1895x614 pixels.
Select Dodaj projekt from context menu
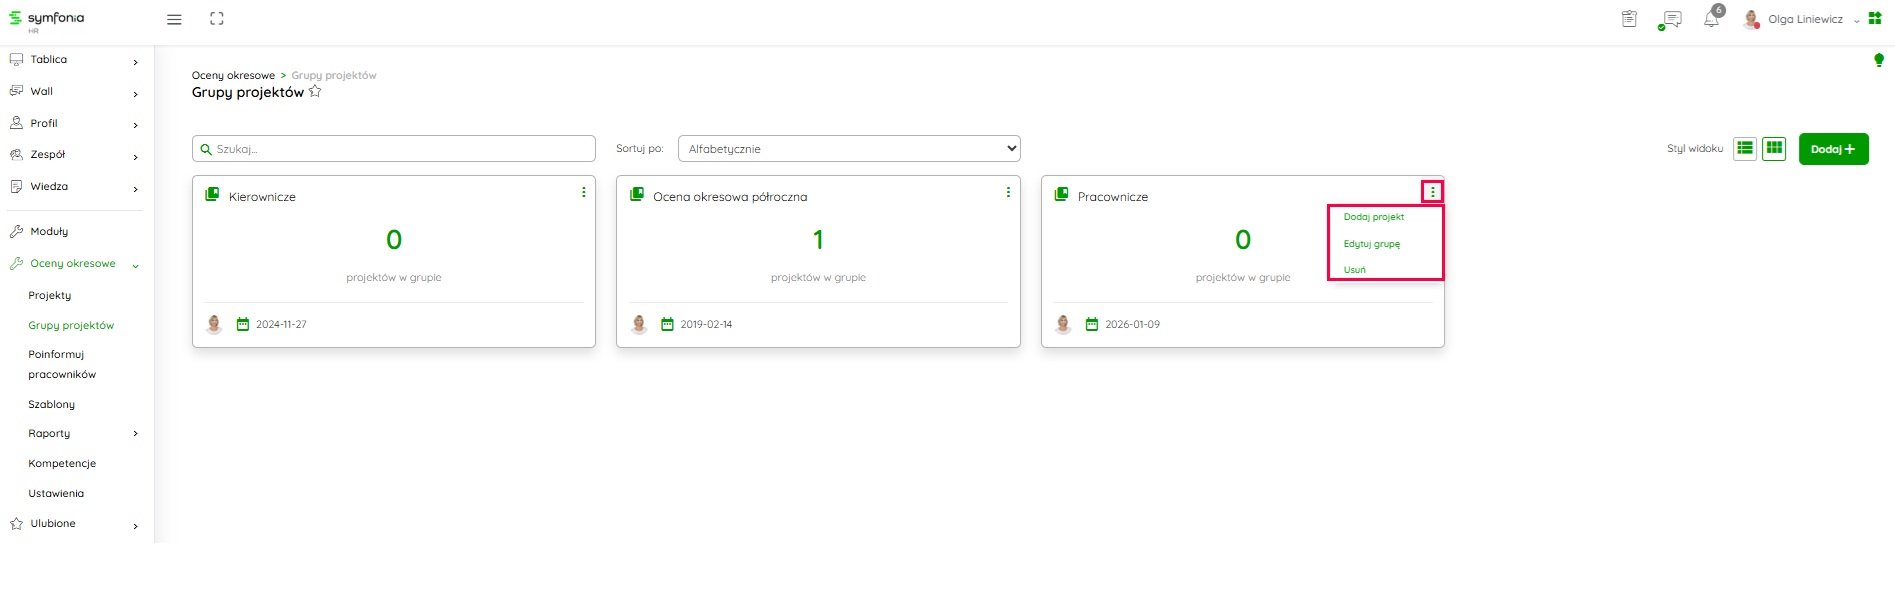[1373, 217]
